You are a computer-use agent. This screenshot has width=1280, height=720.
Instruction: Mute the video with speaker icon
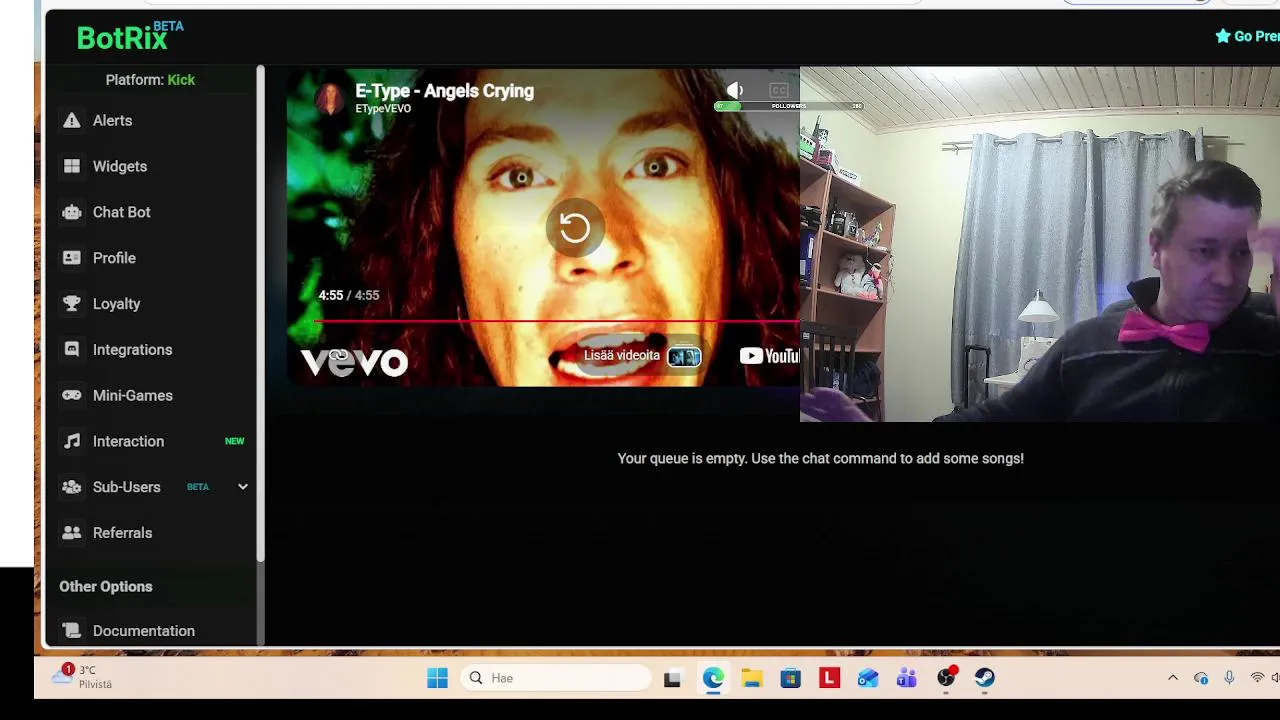(735, 90)
